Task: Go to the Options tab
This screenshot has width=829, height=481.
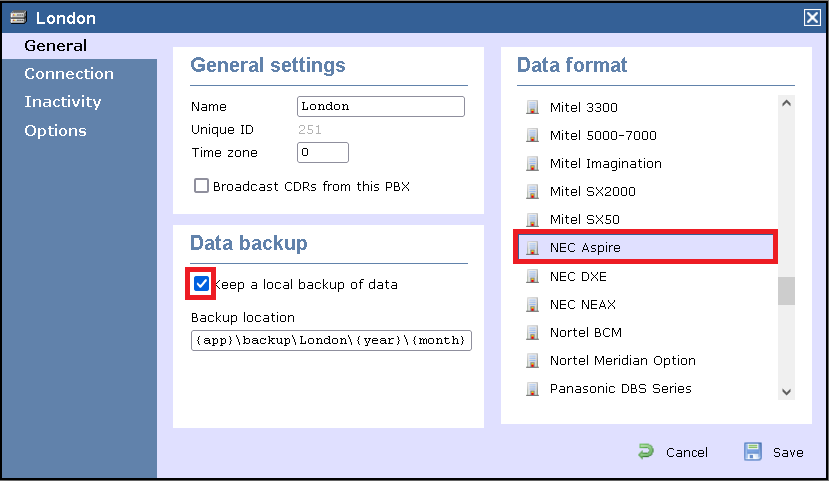Action: (x=55, y=131)
